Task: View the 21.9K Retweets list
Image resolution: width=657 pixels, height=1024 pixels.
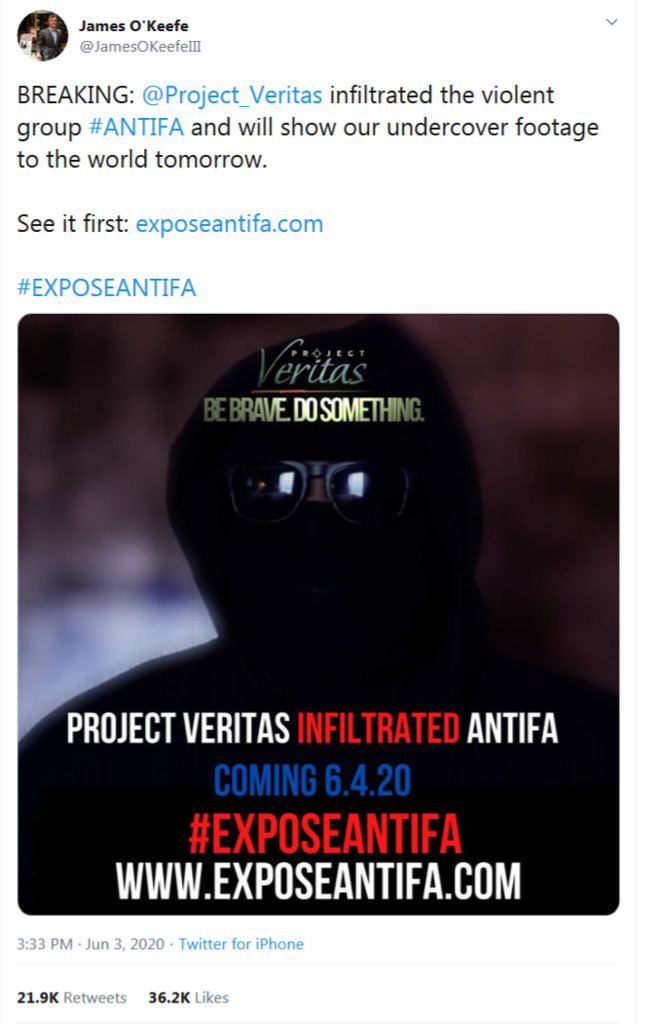Action: click(x=72, y=998)
